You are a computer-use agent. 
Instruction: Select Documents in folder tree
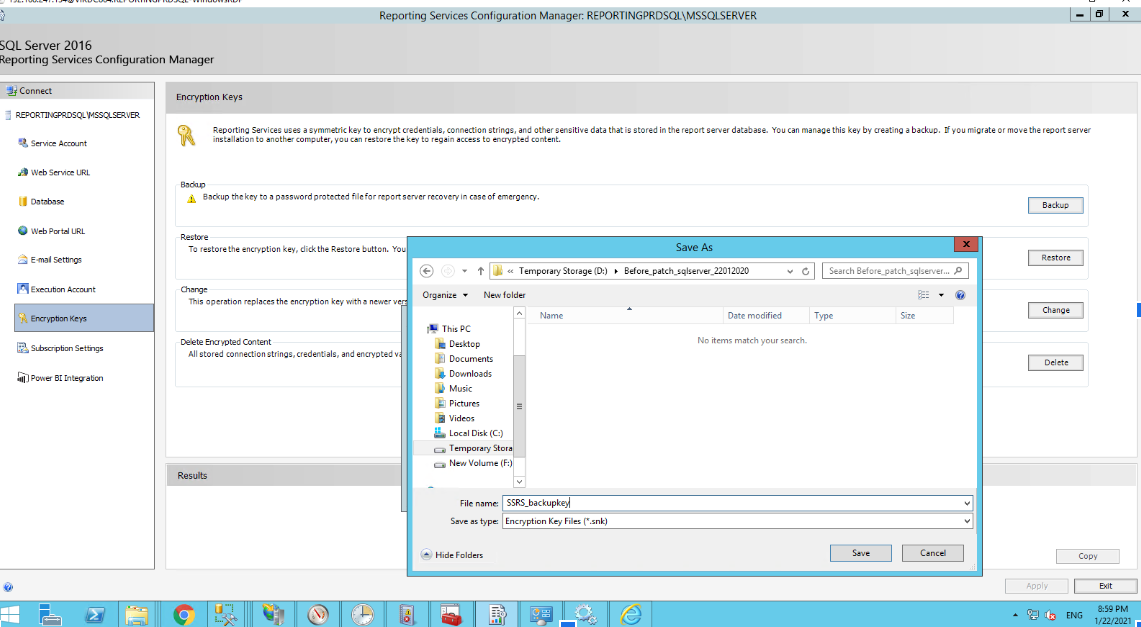(464, 359)
